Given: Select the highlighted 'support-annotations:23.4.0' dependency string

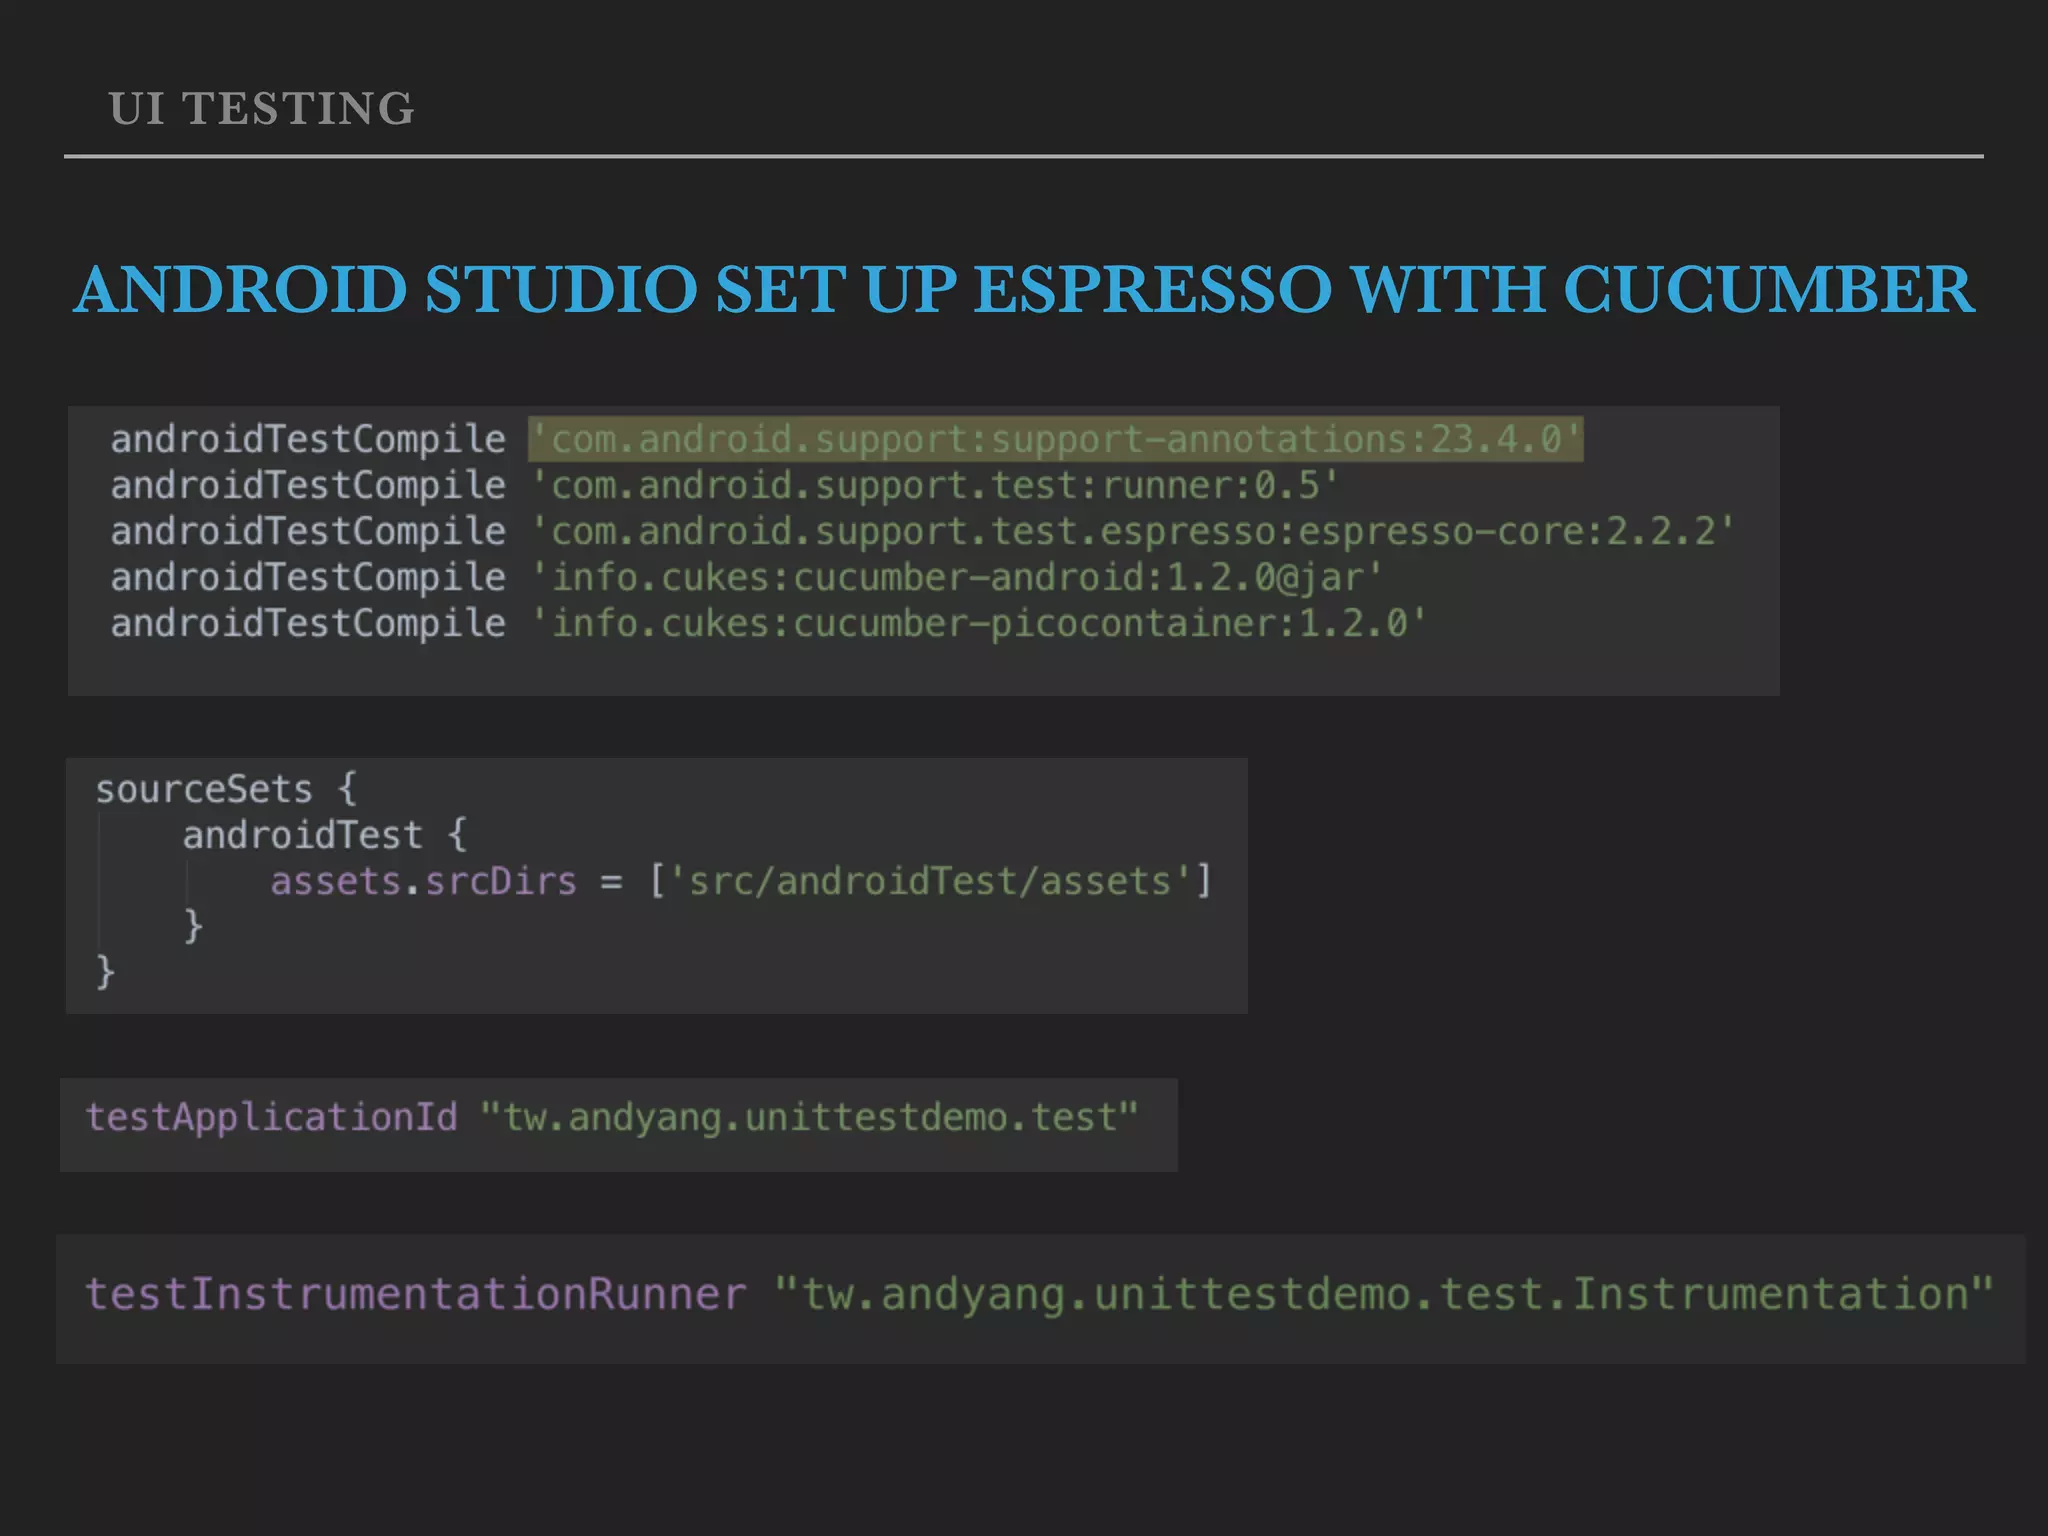Looking at the screenshot, I should pos(1056,439).
